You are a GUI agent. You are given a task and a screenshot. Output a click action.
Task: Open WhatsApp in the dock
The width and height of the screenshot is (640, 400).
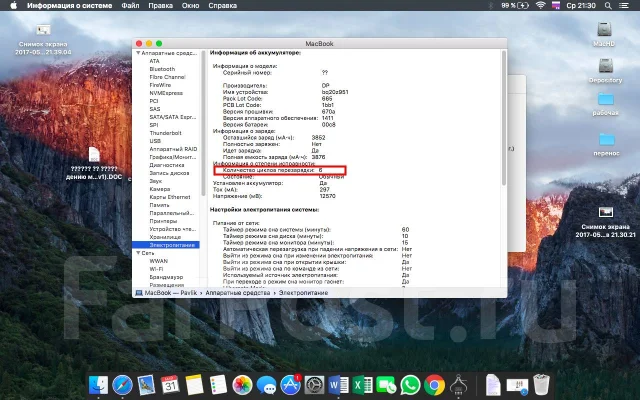click(x=410, y=385)
